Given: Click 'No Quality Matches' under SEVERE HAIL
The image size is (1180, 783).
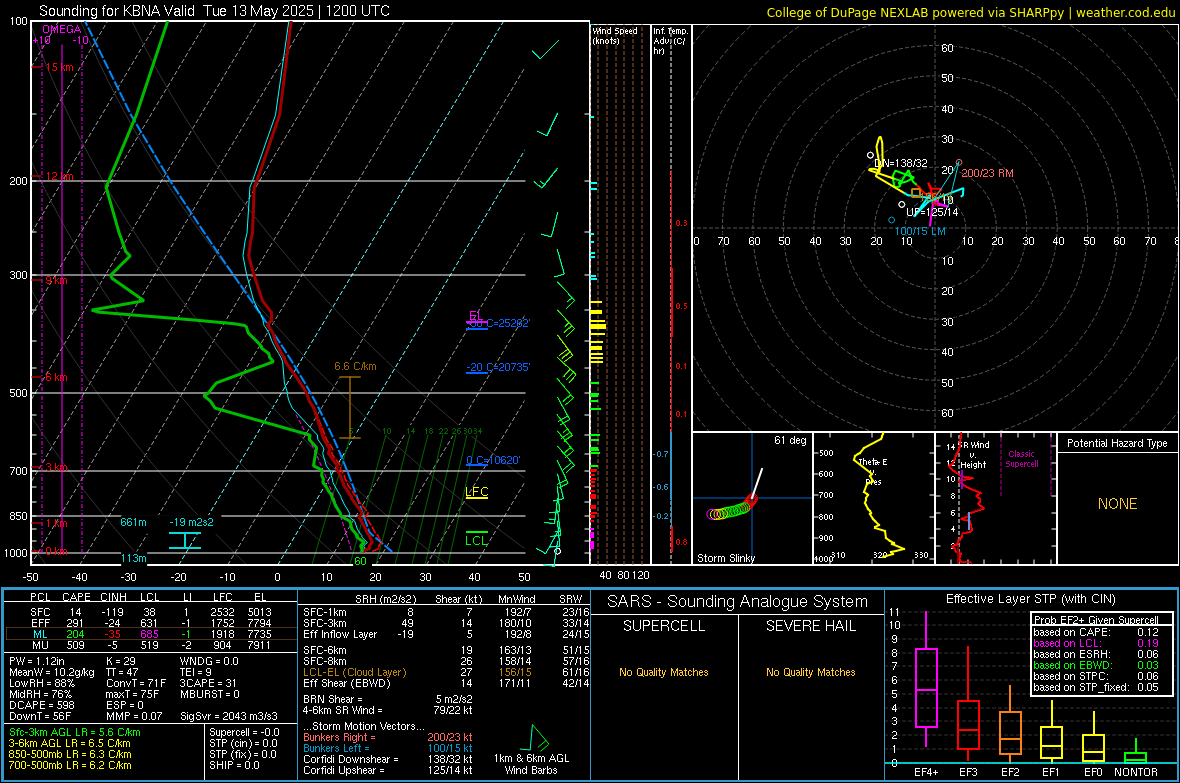Looking at the screenshot, I should 810,672.
